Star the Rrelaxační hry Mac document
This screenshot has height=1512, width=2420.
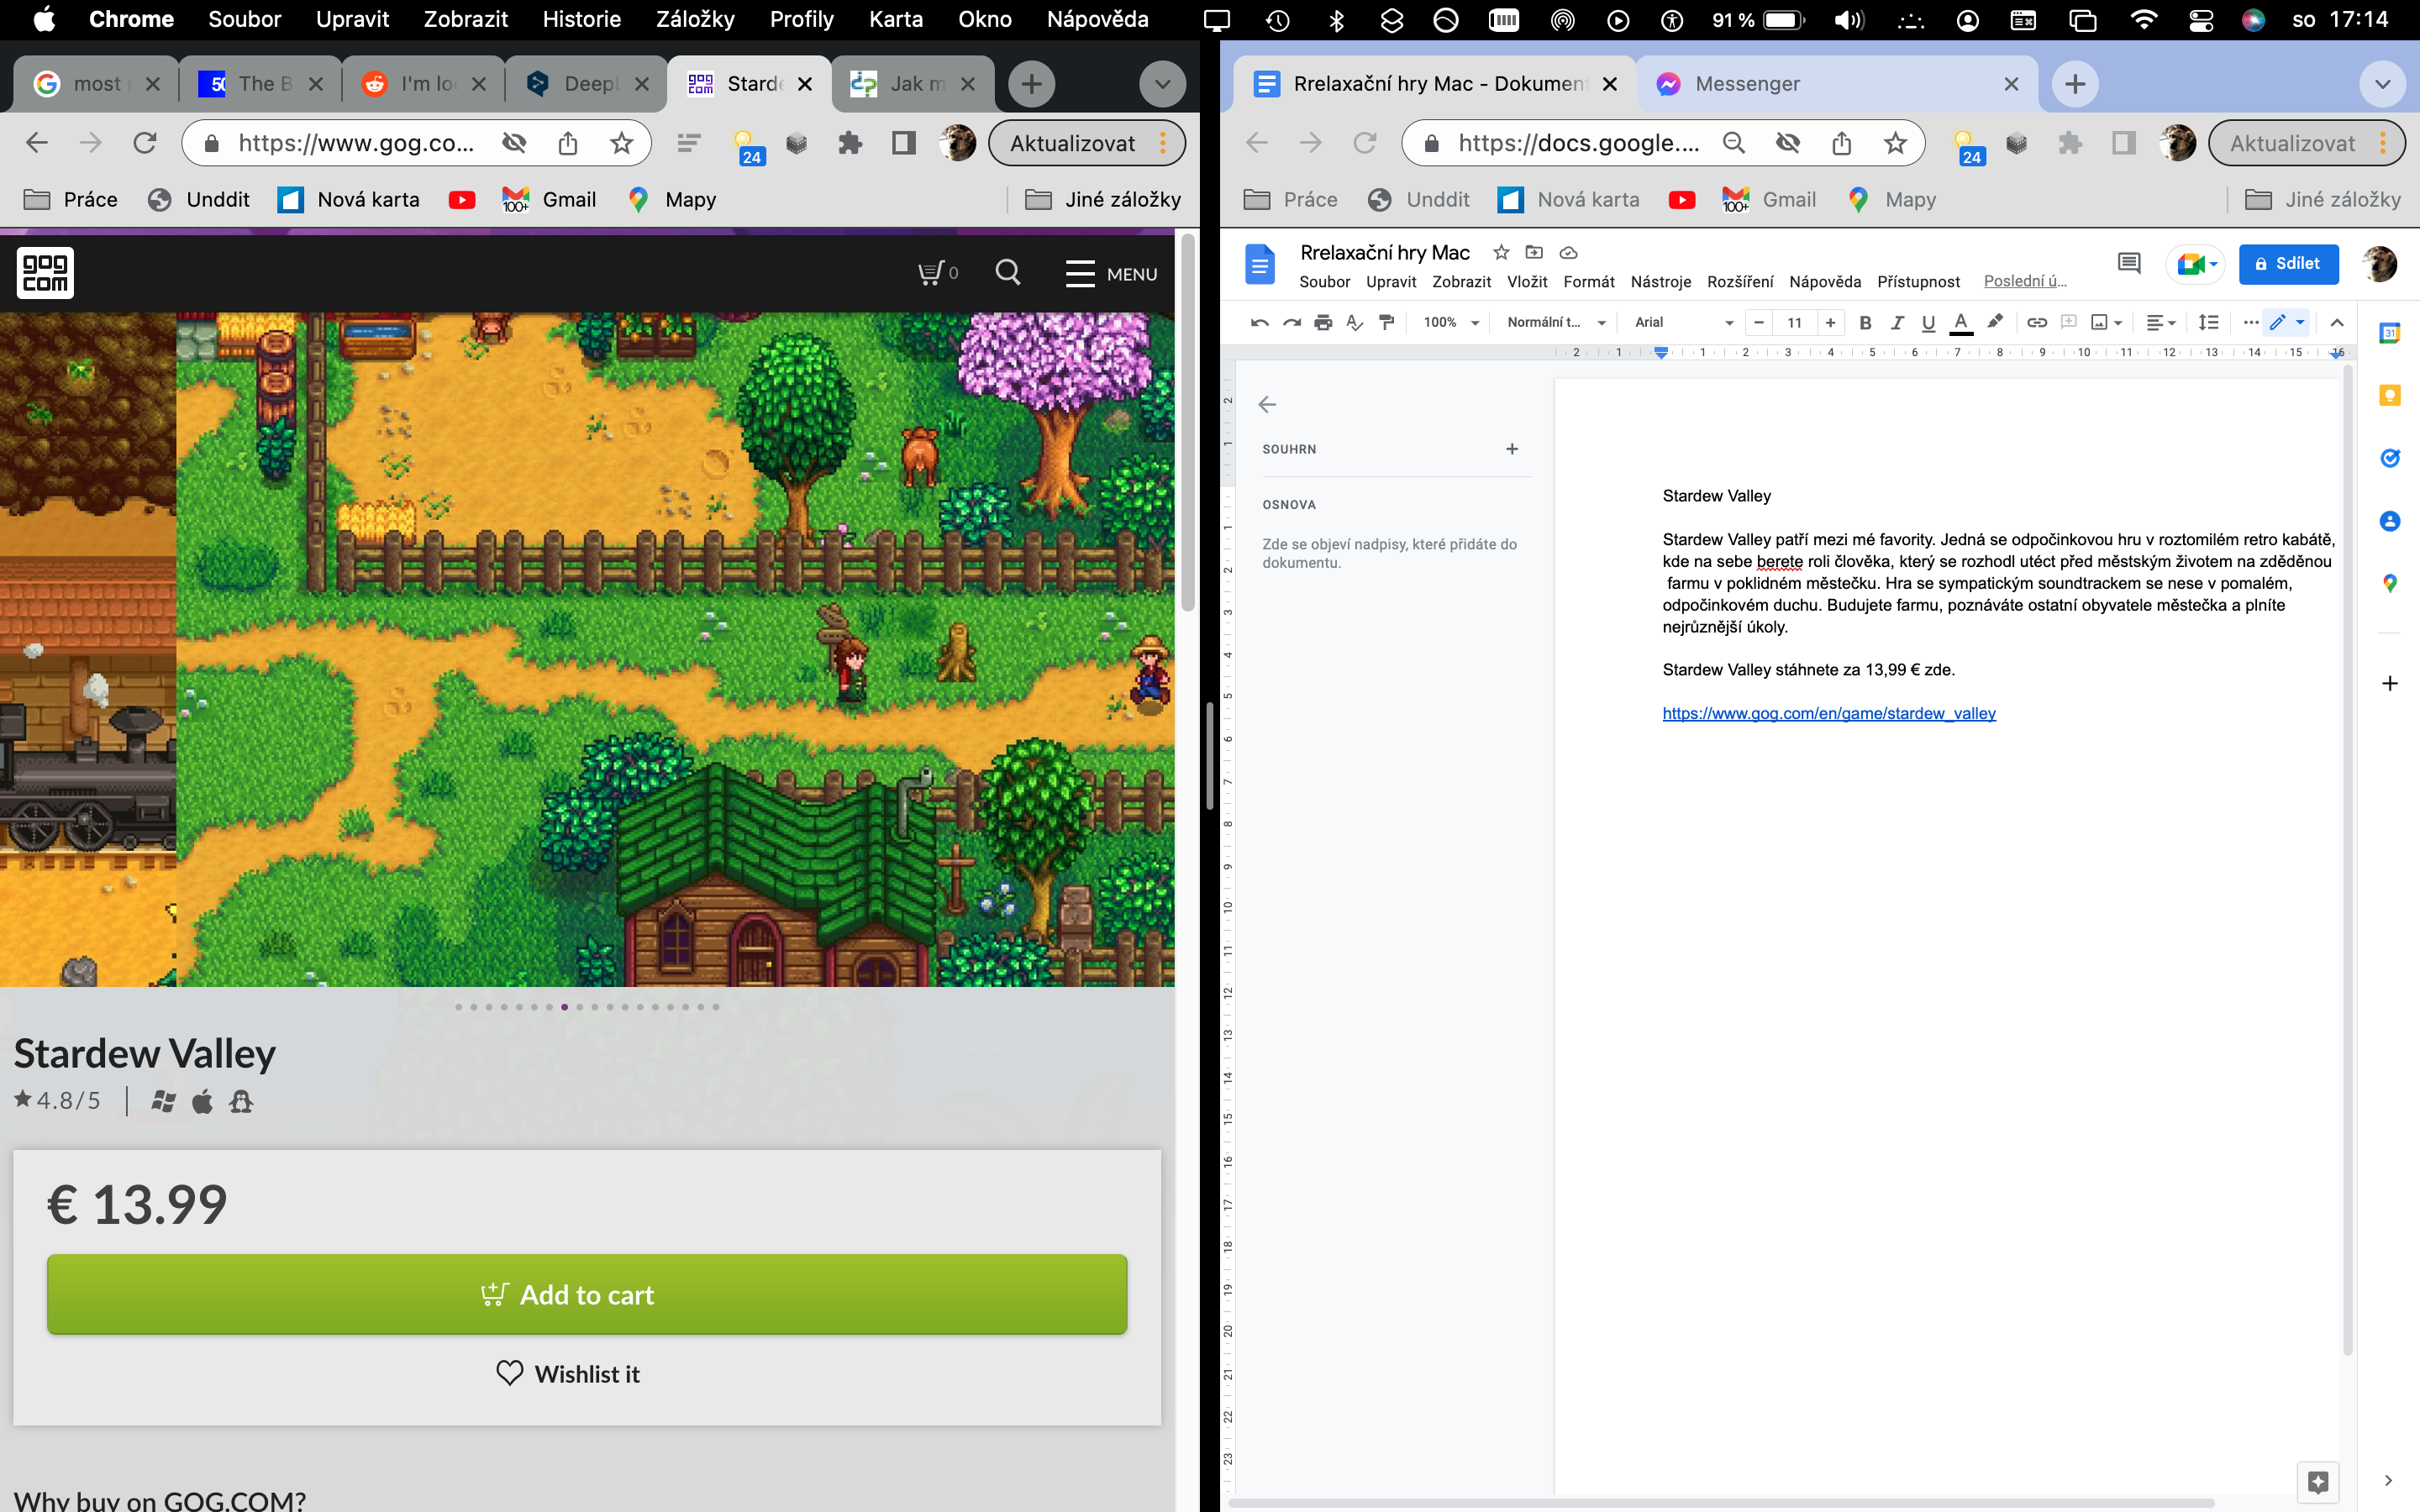click(1500, 252)
